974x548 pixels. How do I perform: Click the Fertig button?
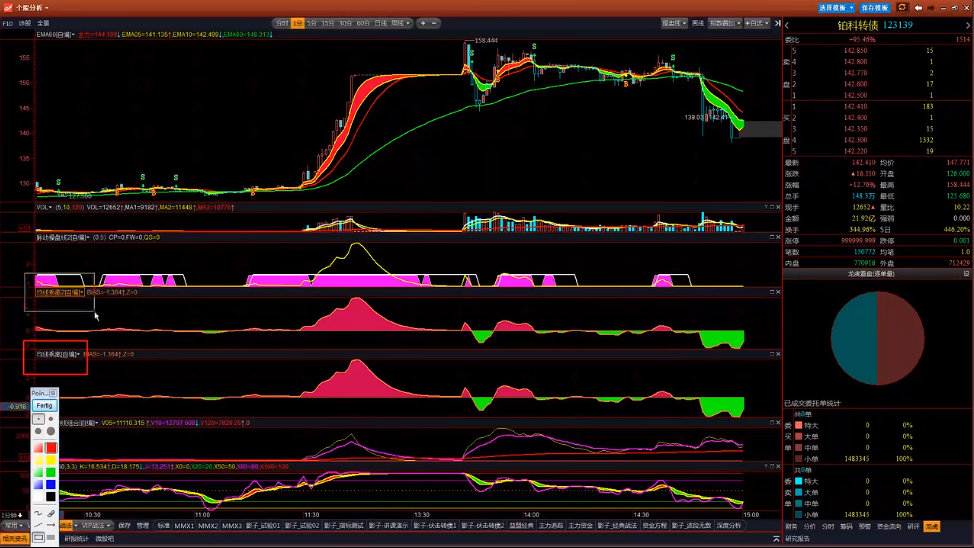[x=44, y=406]
